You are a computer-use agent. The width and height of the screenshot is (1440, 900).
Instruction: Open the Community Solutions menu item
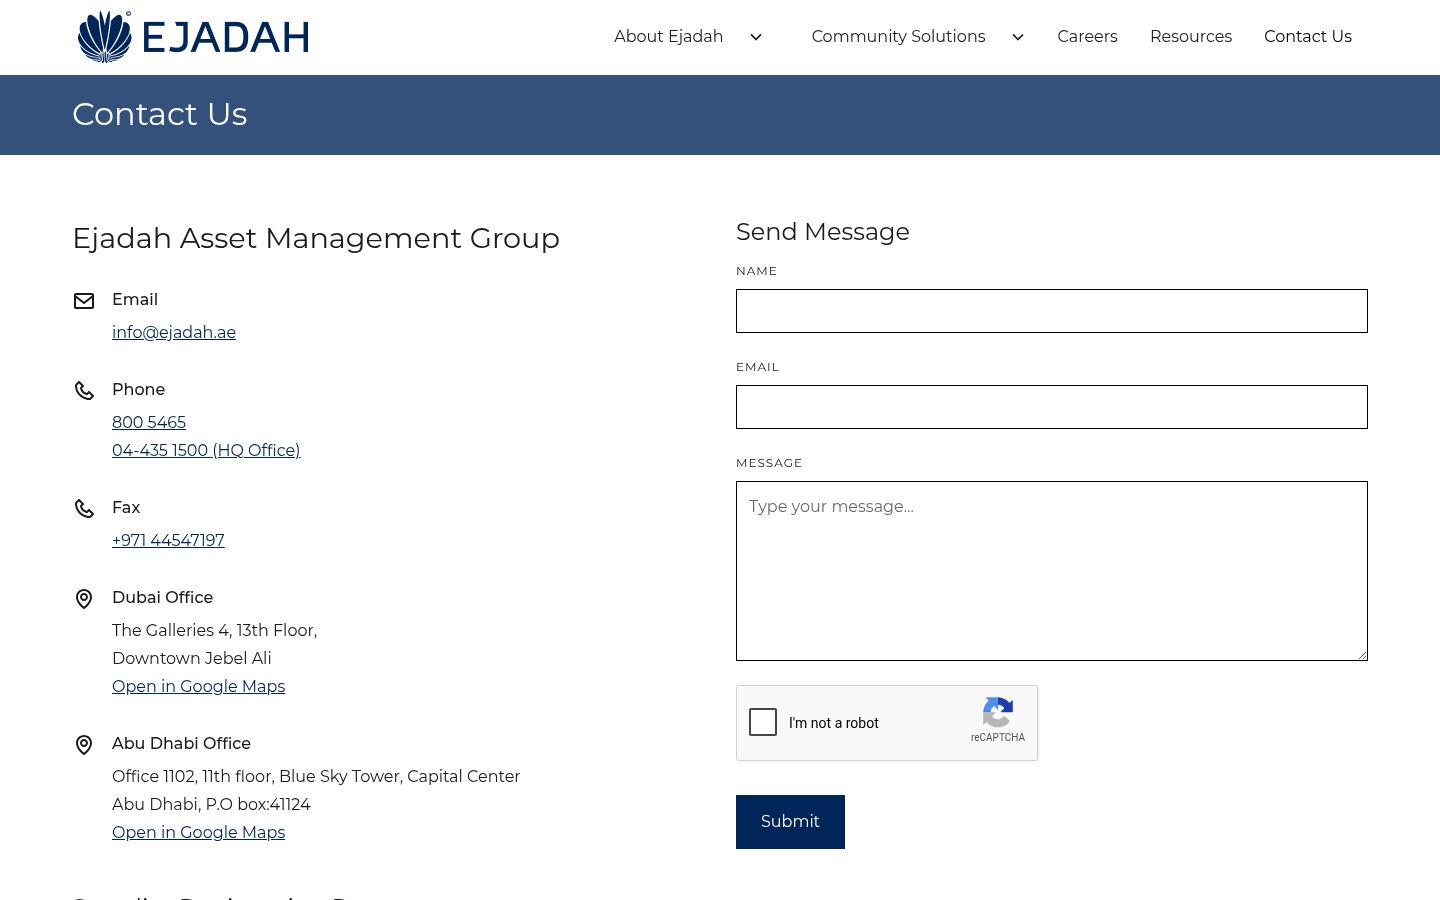tap(898, 36)
